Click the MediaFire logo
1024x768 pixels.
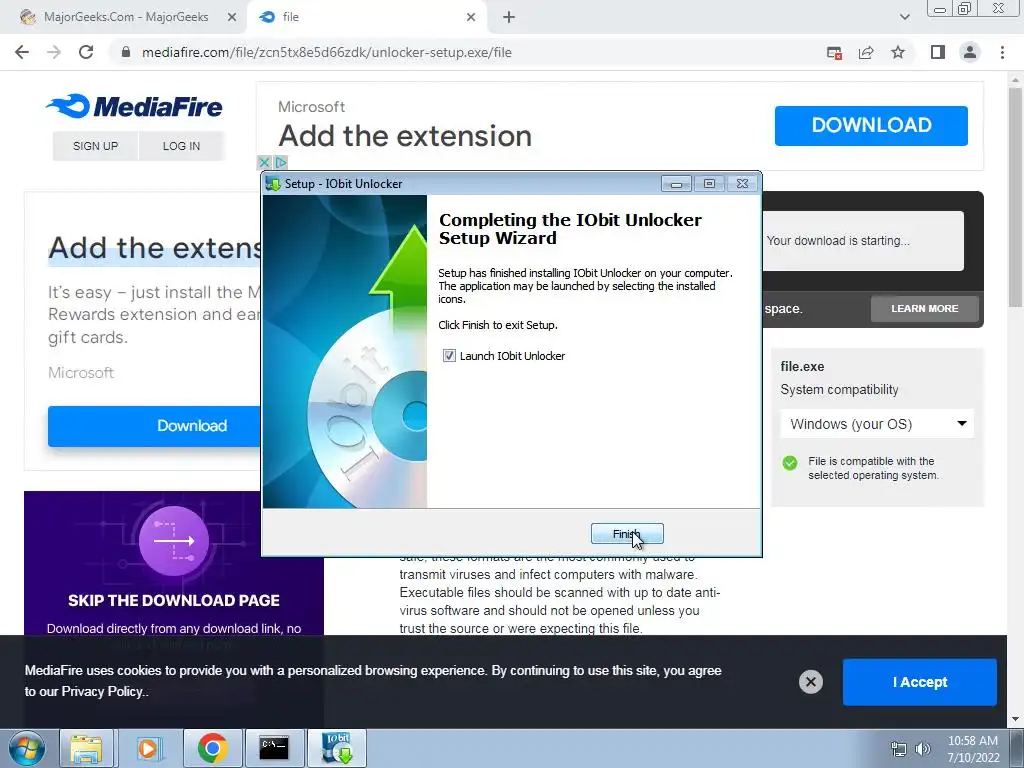click(x=134, y=106)
